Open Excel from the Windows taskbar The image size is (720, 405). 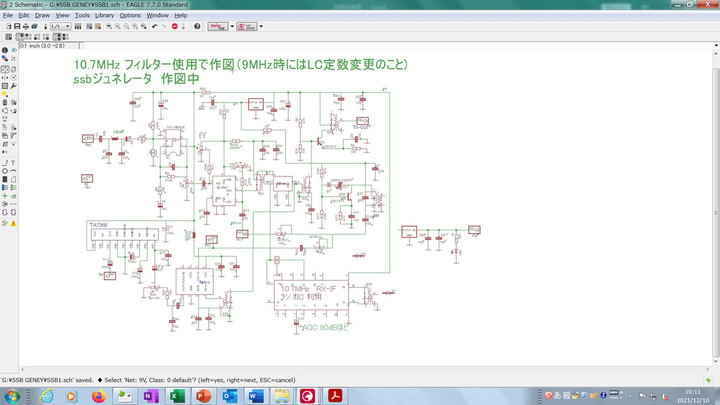175,397
